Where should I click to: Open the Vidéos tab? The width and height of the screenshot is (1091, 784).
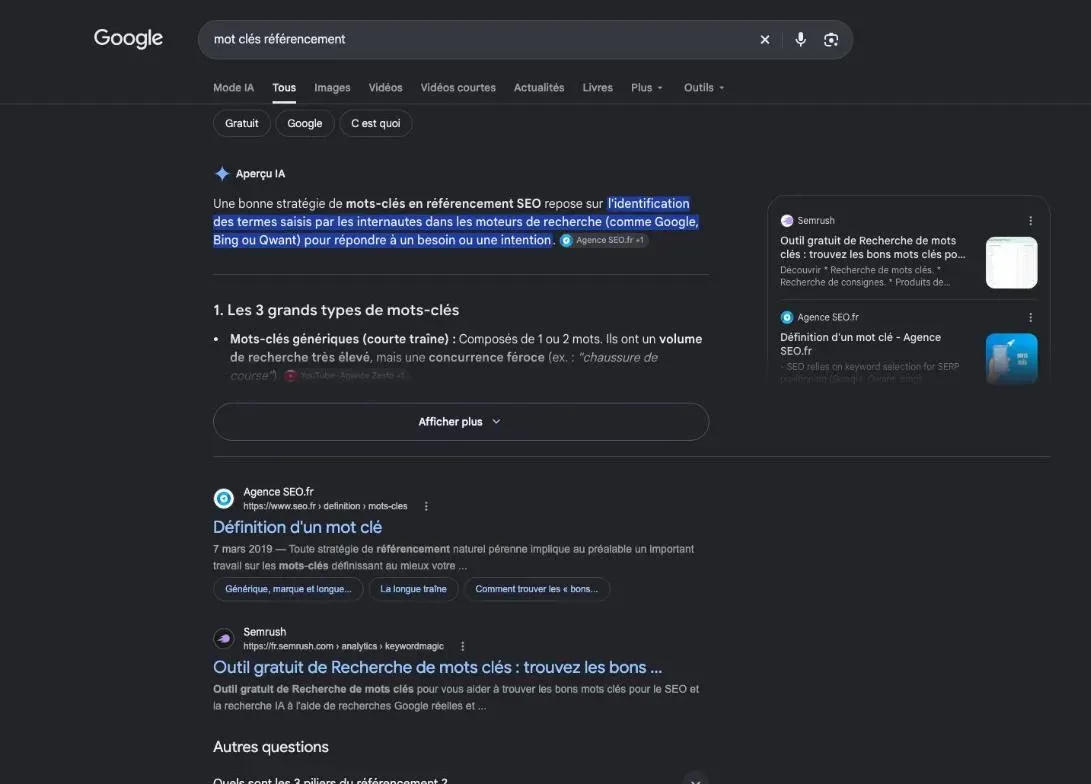tap(385, 88)
